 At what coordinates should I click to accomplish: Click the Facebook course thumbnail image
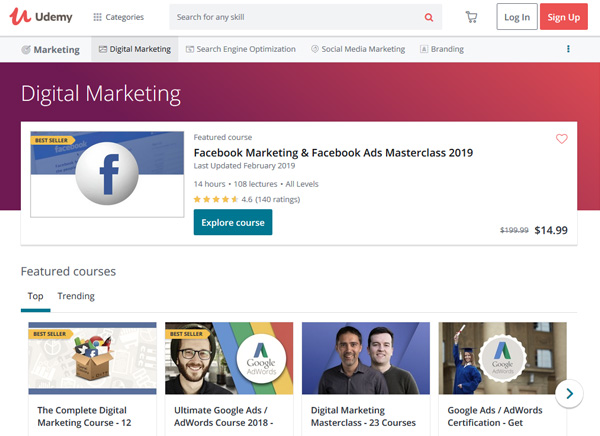click(x=107, y=174)
